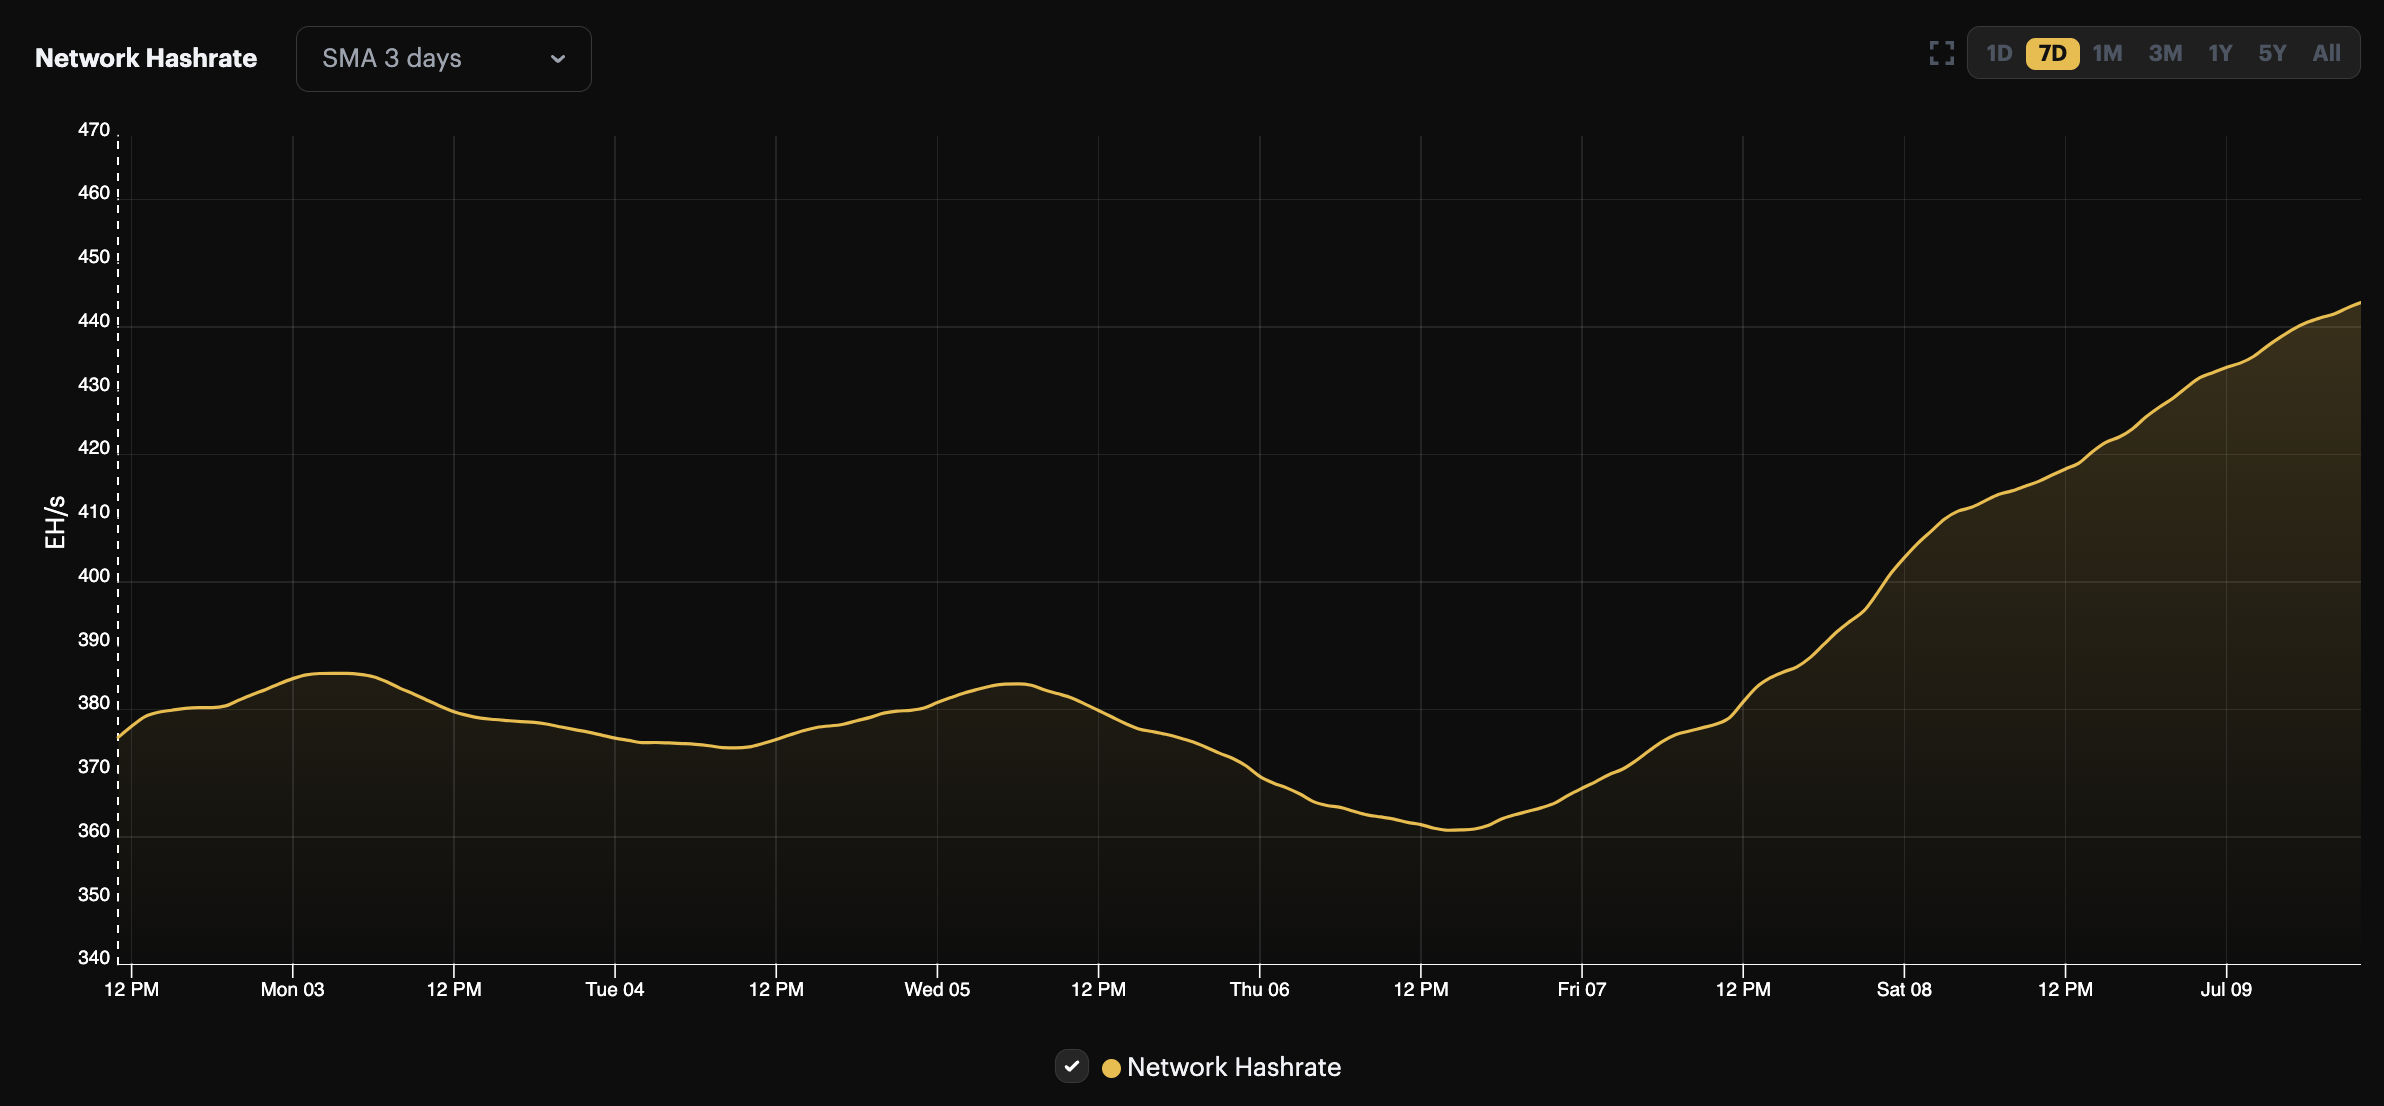Select a different moving average option

[444, 58]
